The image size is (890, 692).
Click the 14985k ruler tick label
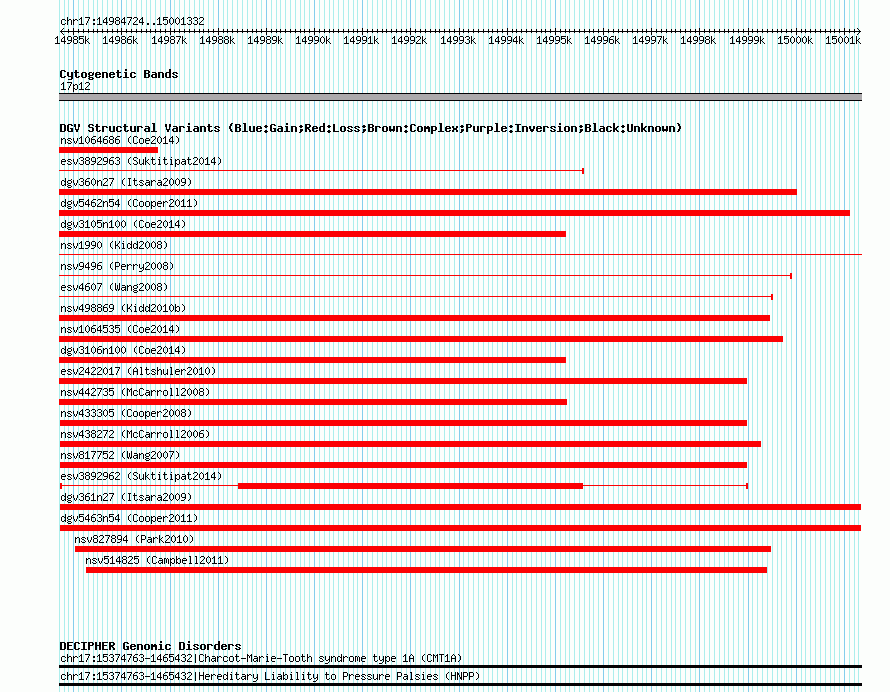click(72, 40)
